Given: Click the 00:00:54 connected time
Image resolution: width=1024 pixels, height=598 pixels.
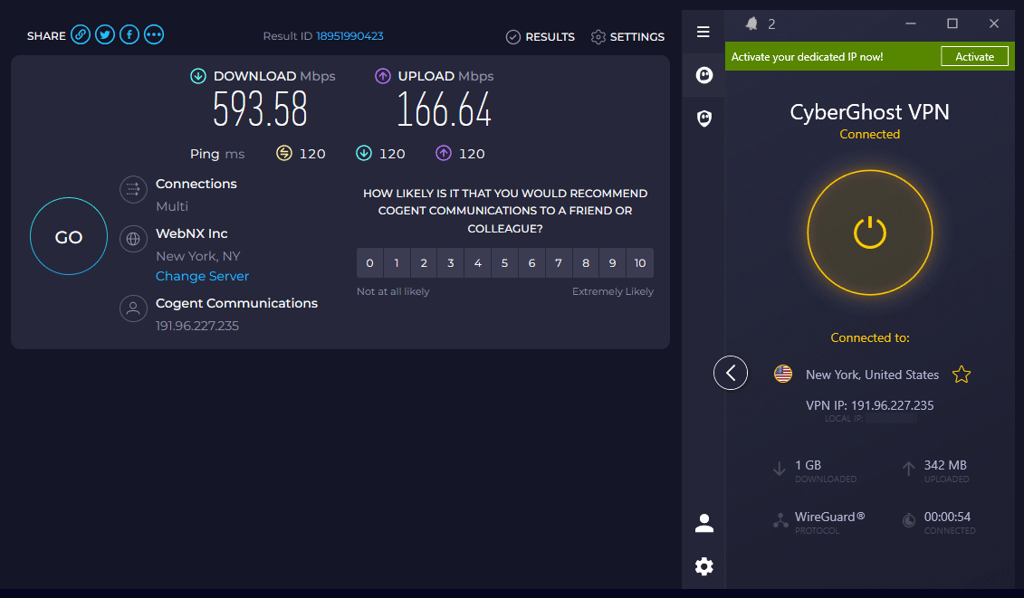Looking at the screenshot, I should [947, 516].
